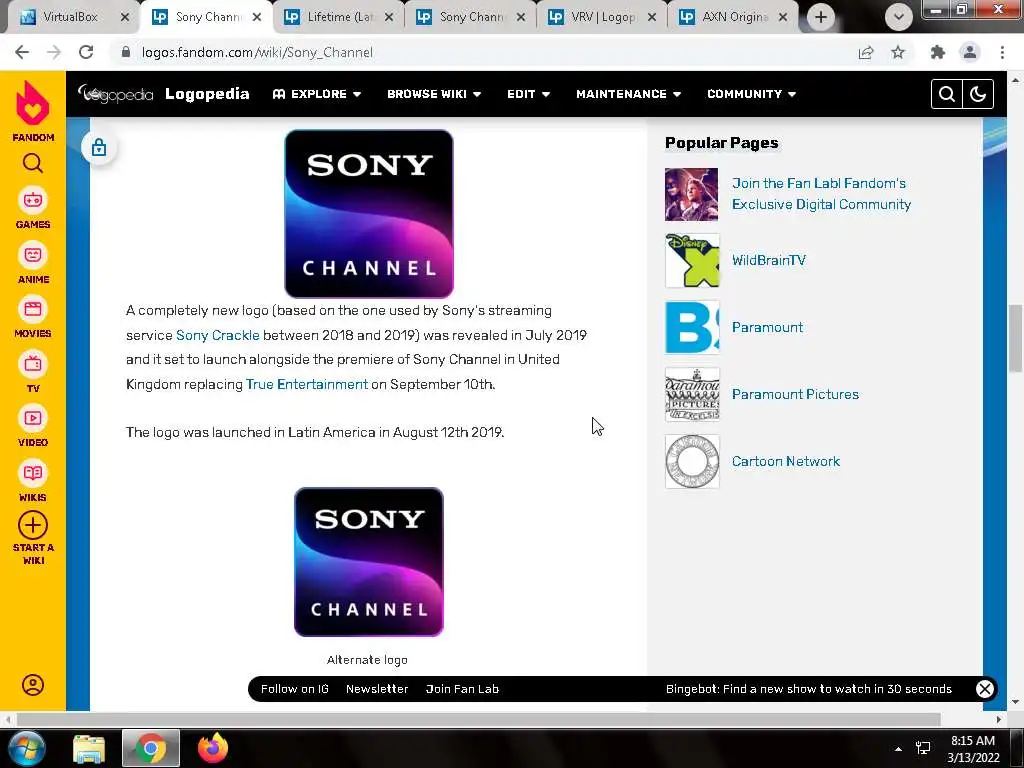
Task: Click the Start a Wiki plus icon
Action: [33, 525]
